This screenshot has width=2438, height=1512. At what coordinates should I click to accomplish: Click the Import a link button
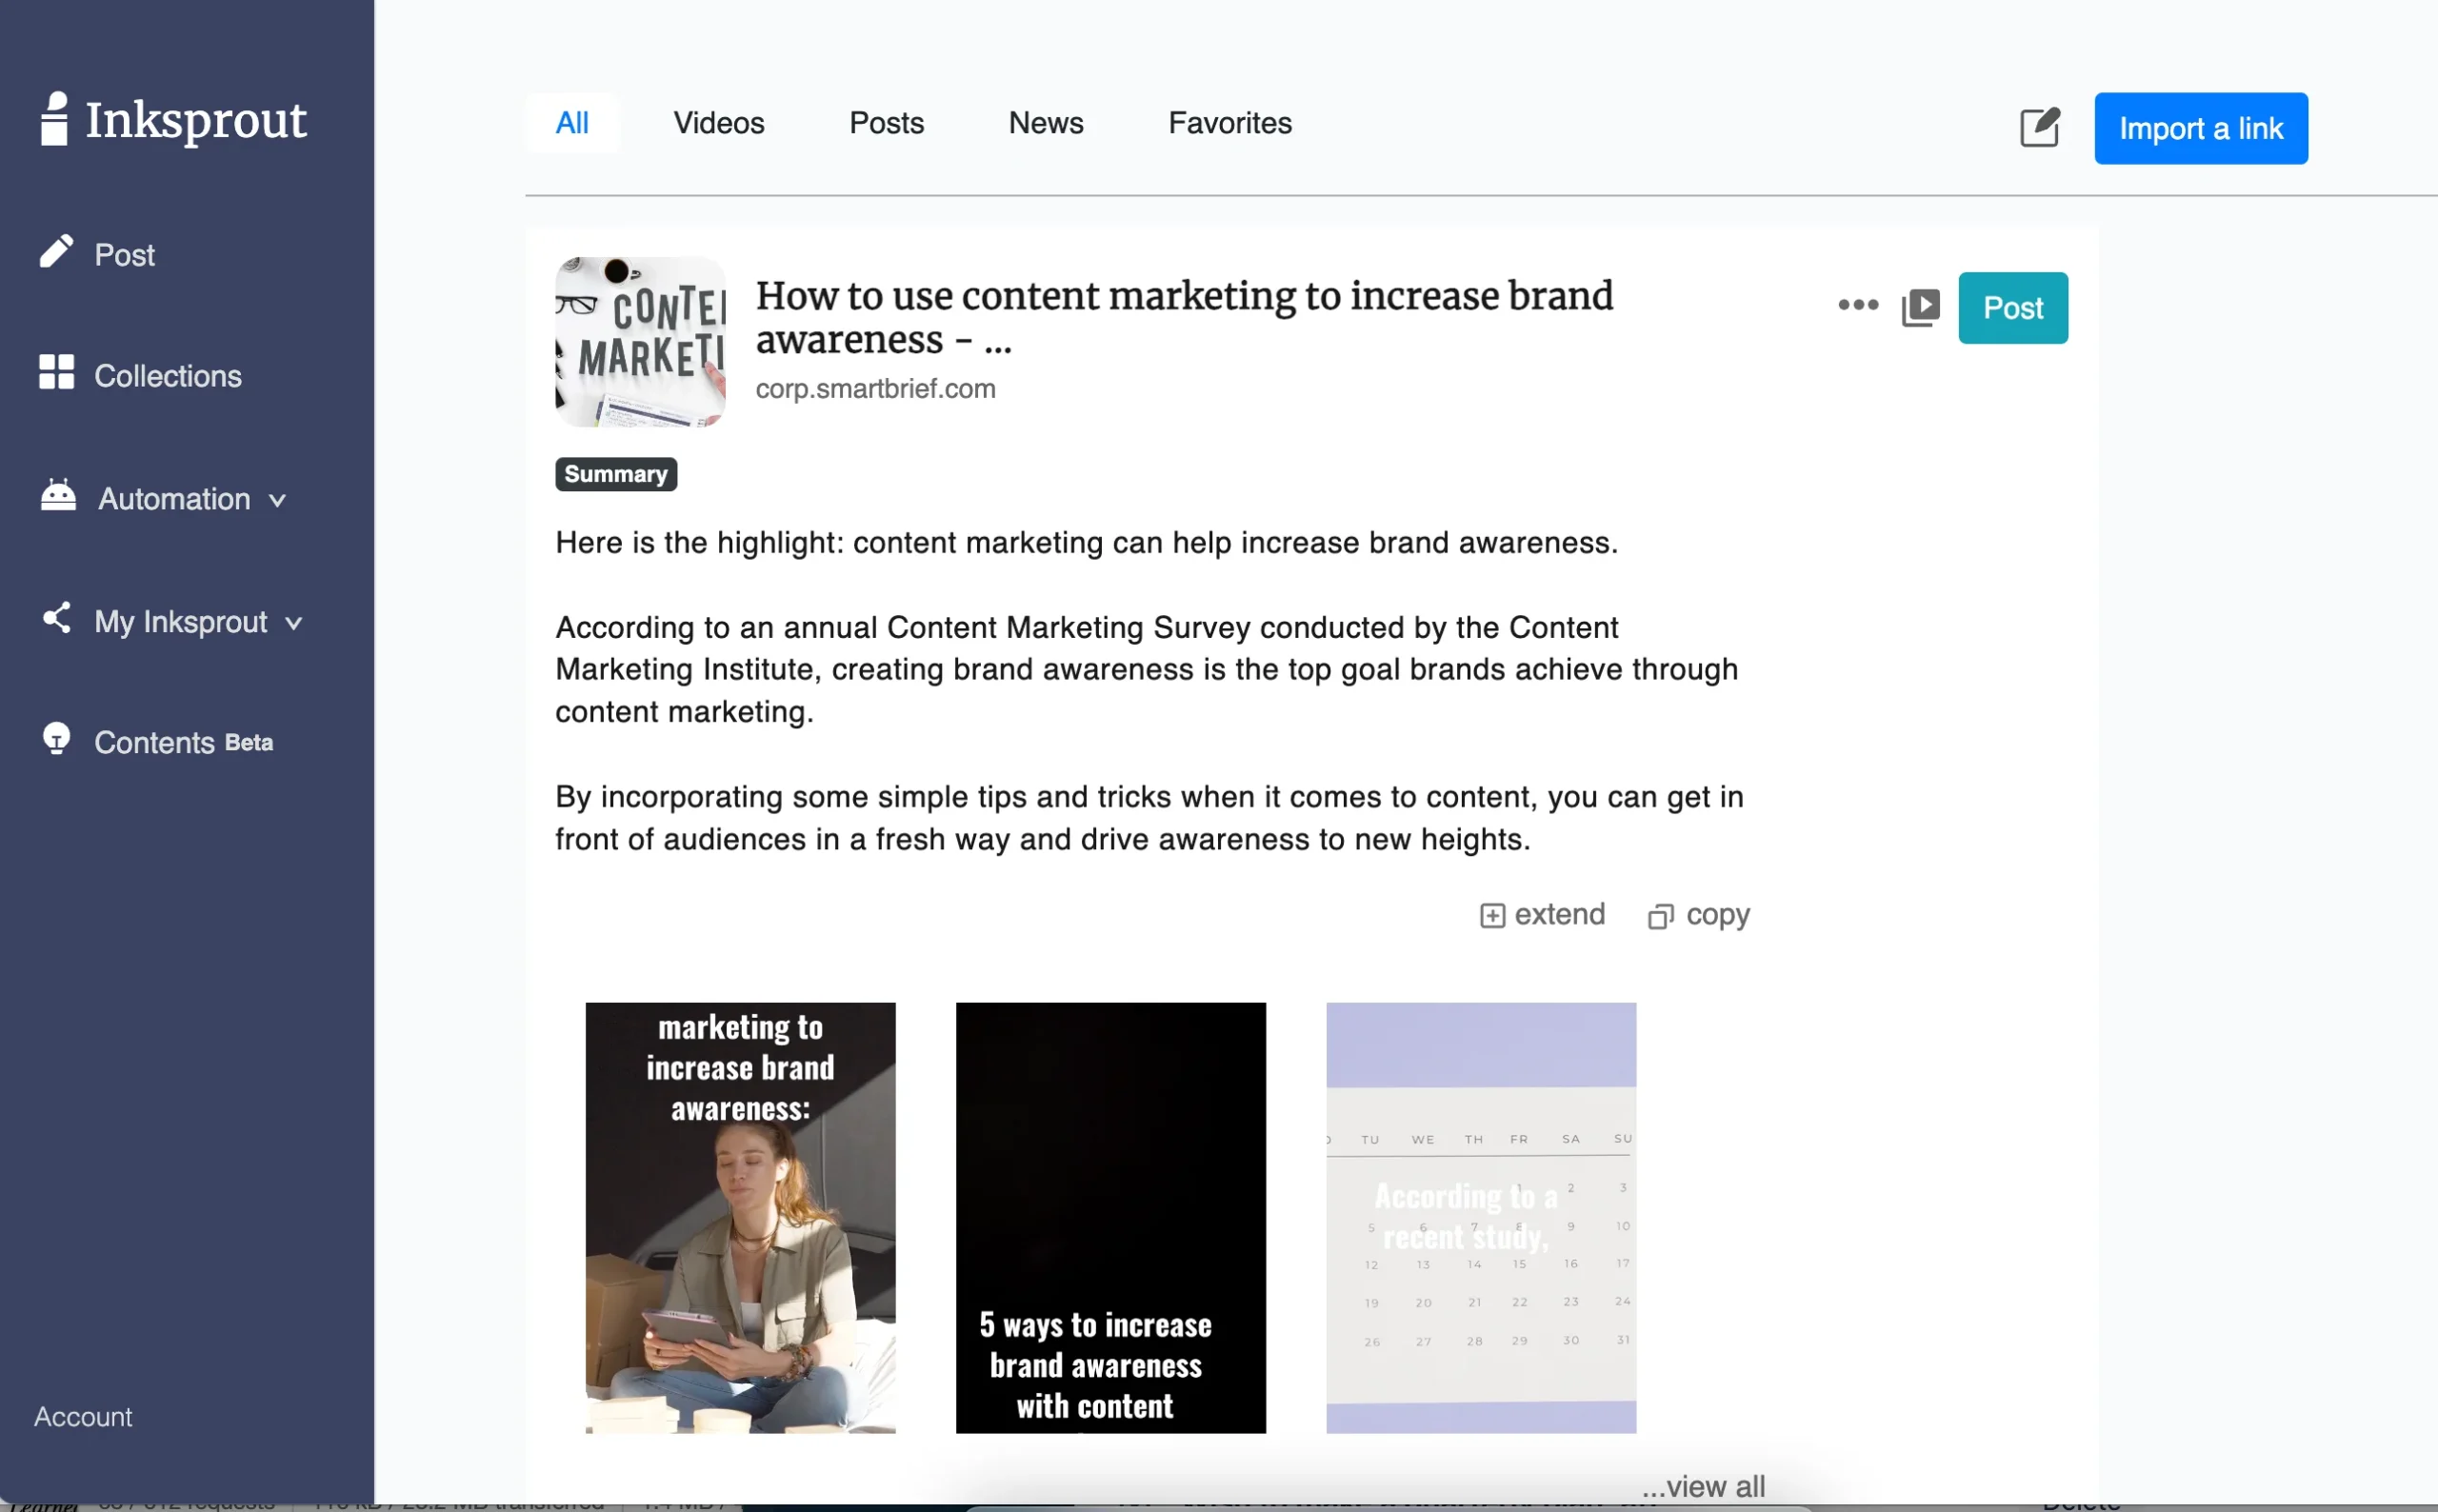[x=2200, y=127]
